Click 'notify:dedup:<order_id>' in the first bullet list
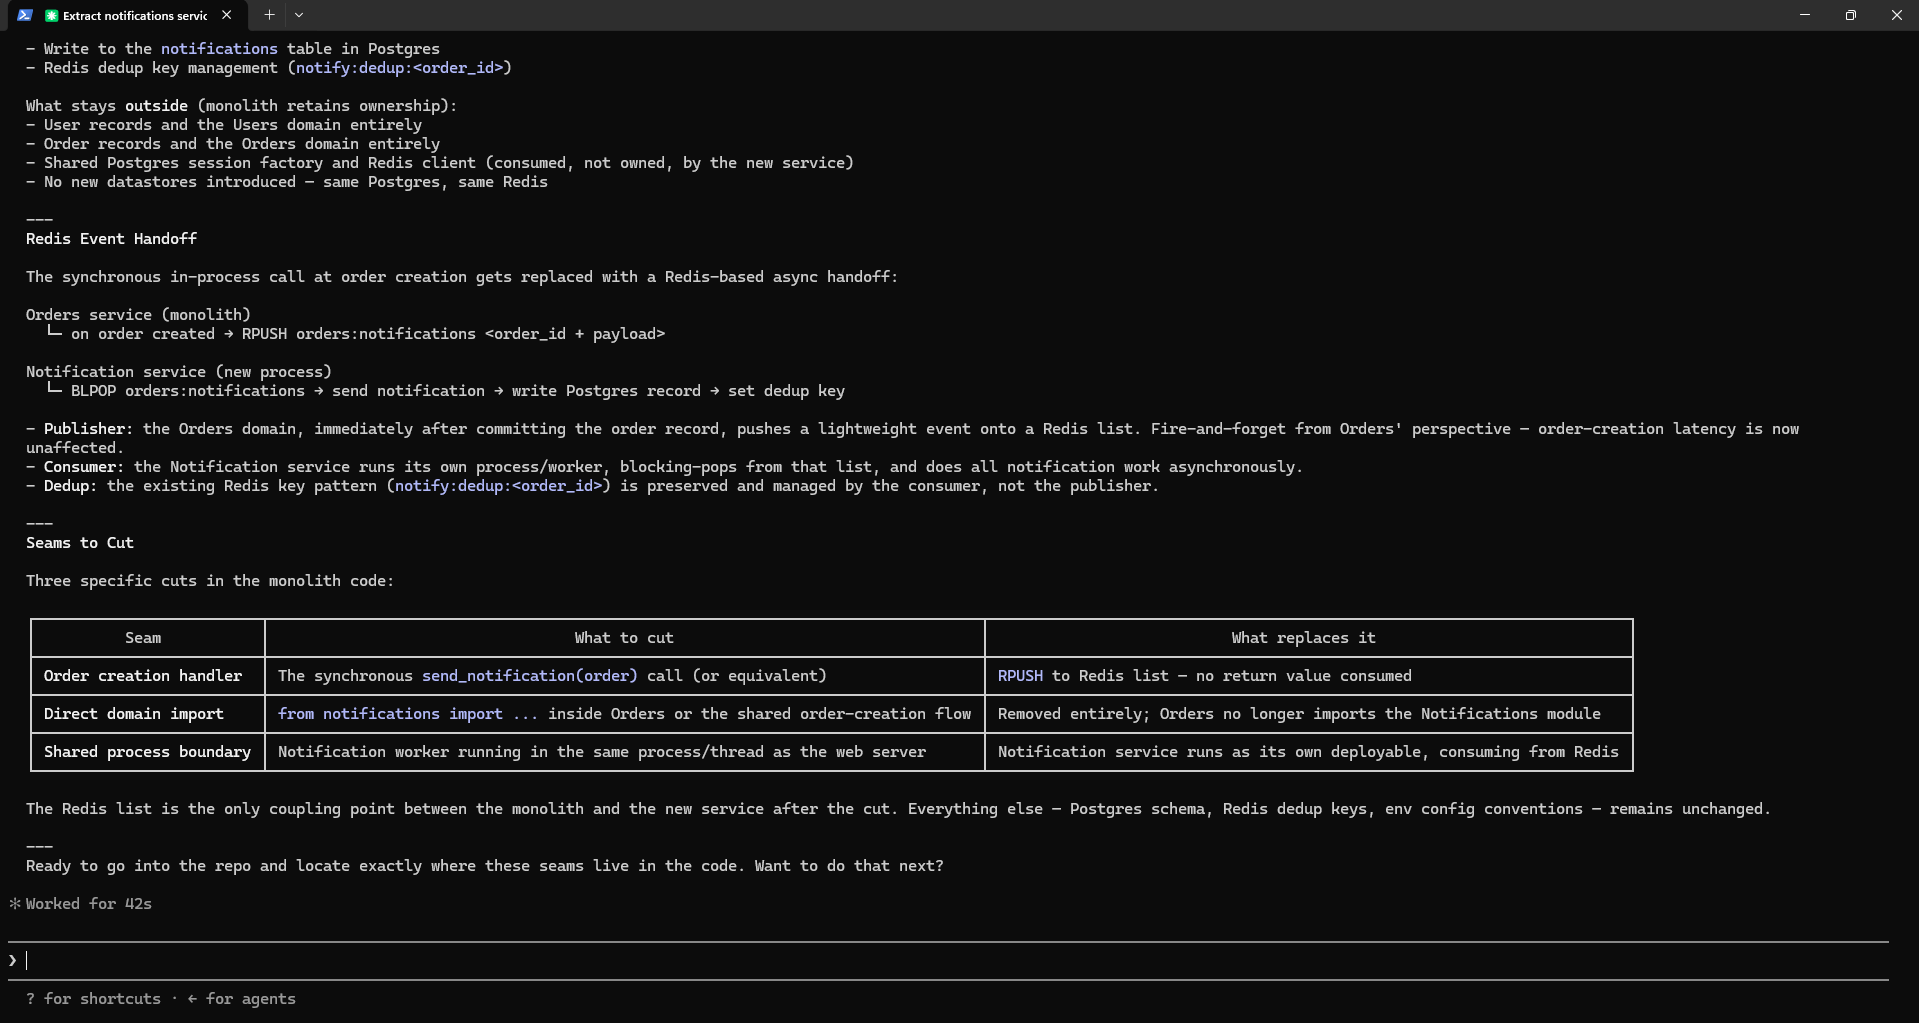The image size is (1919, 1023). [399, 68]
